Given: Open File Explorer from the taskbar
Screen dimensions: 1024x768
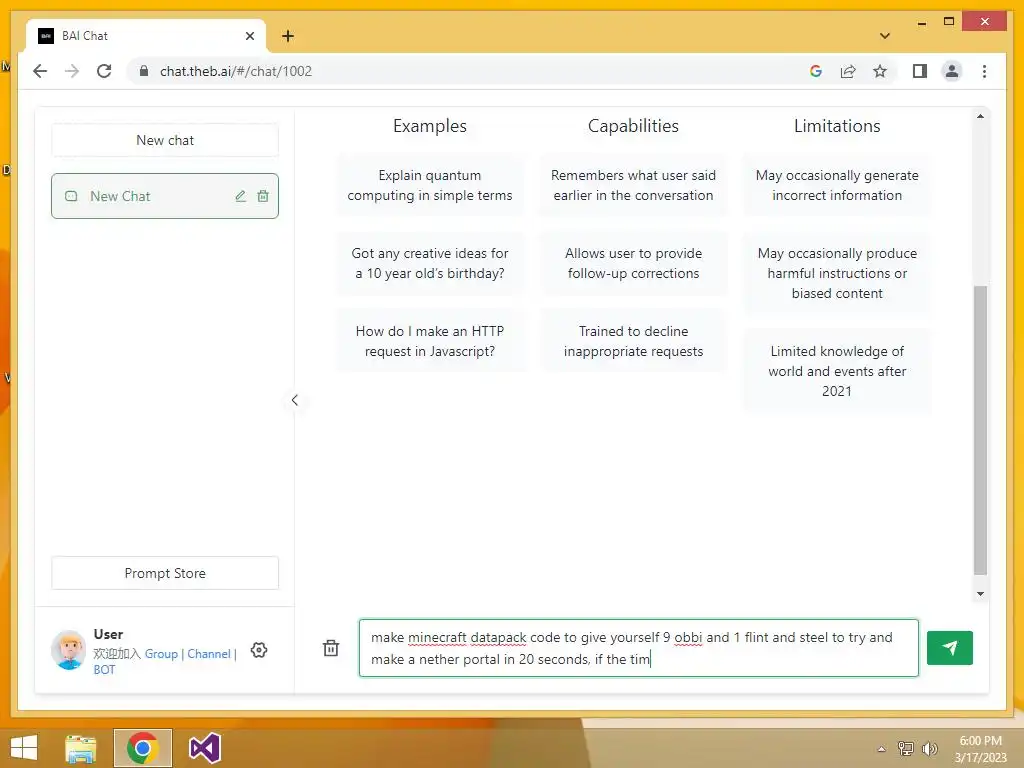Looking at the screenshot, I should point(80,748).
